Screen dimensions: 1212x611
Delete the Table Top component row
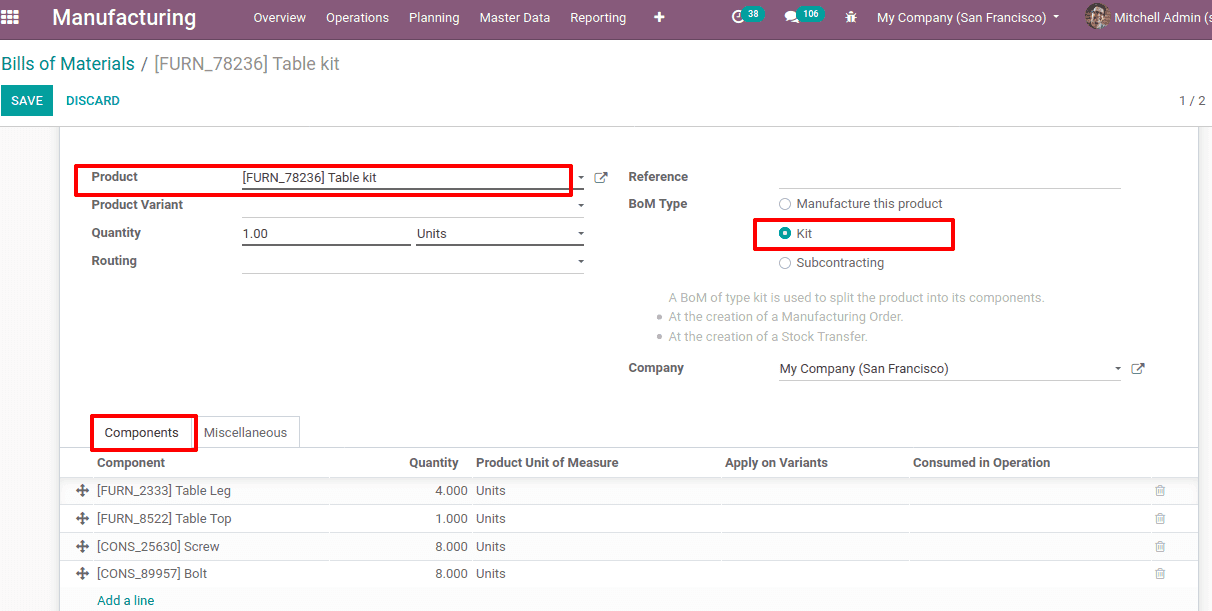pos(1160,519)
